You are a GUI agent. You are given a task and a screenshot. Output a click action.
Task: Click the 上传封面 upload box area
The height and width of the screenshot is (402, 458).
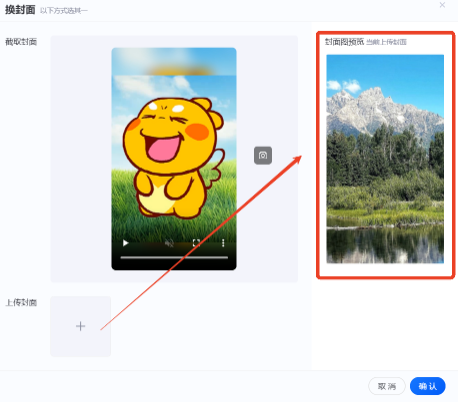click(x=81, y=326)
